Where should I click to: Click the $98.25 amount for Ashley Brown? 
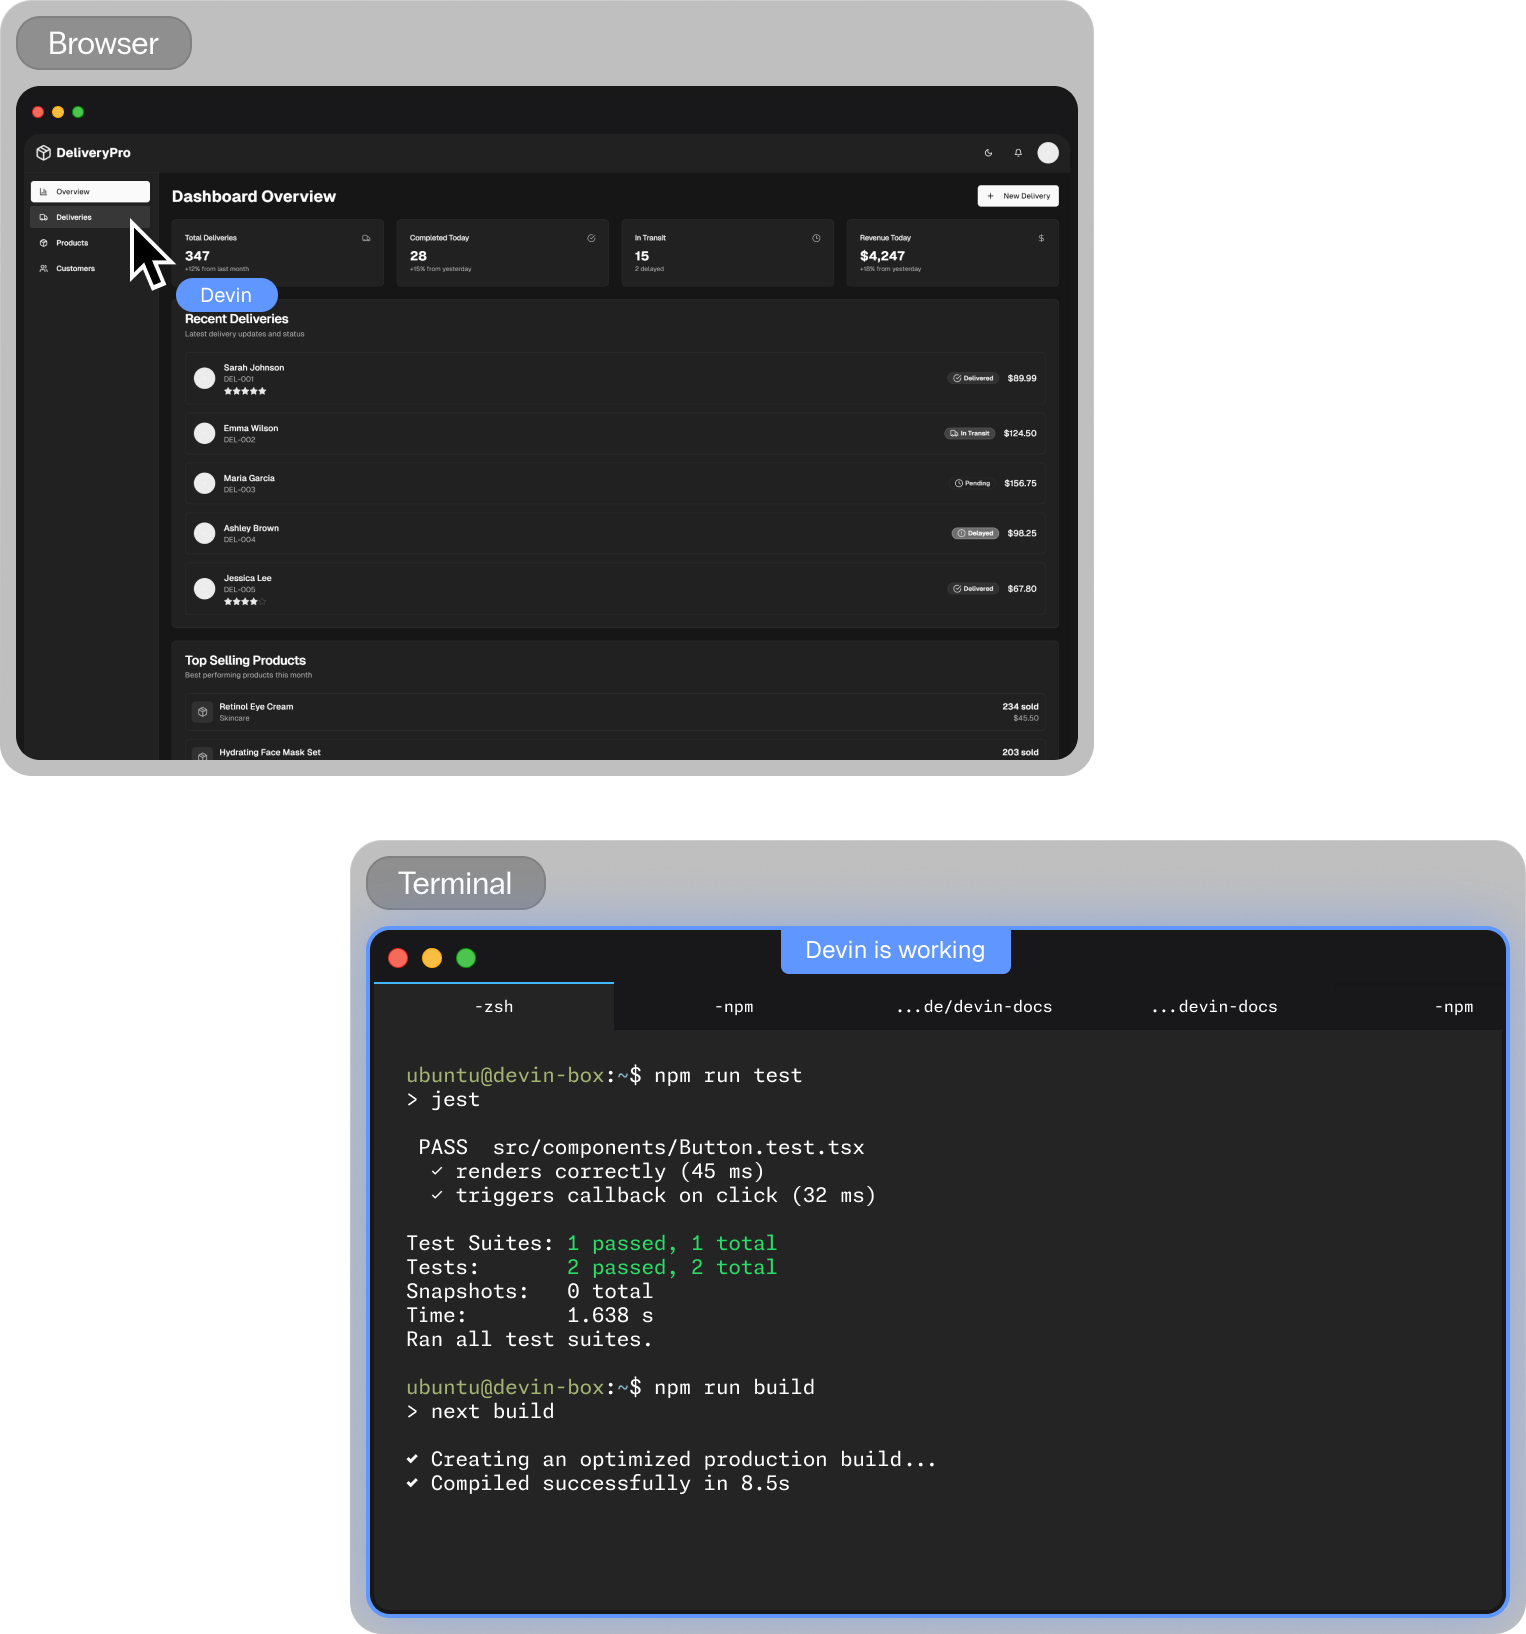[x=1022, y=533]
